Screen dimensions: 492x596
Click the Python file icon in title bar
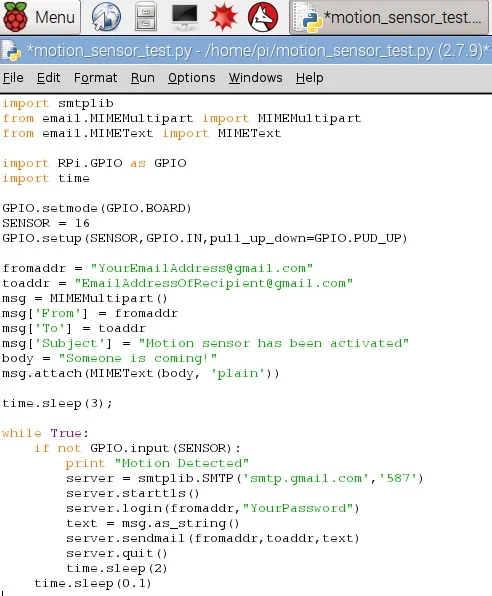[x=11, y=51]
